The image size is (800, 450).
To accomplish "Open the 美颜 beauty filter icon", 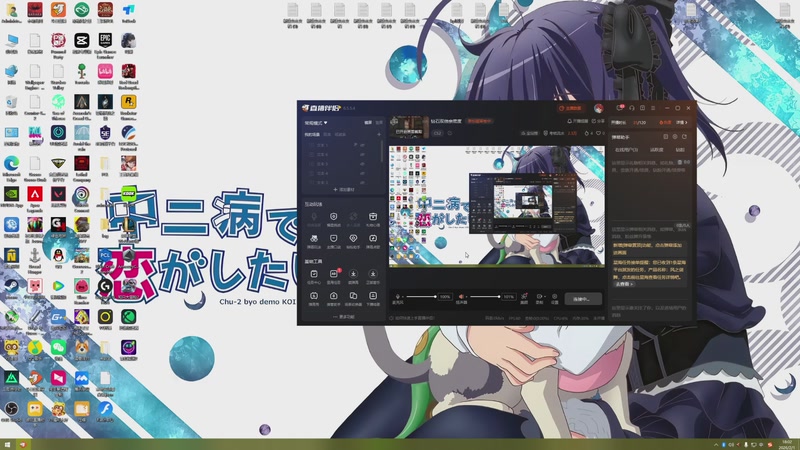I will [x=524, y=298].
